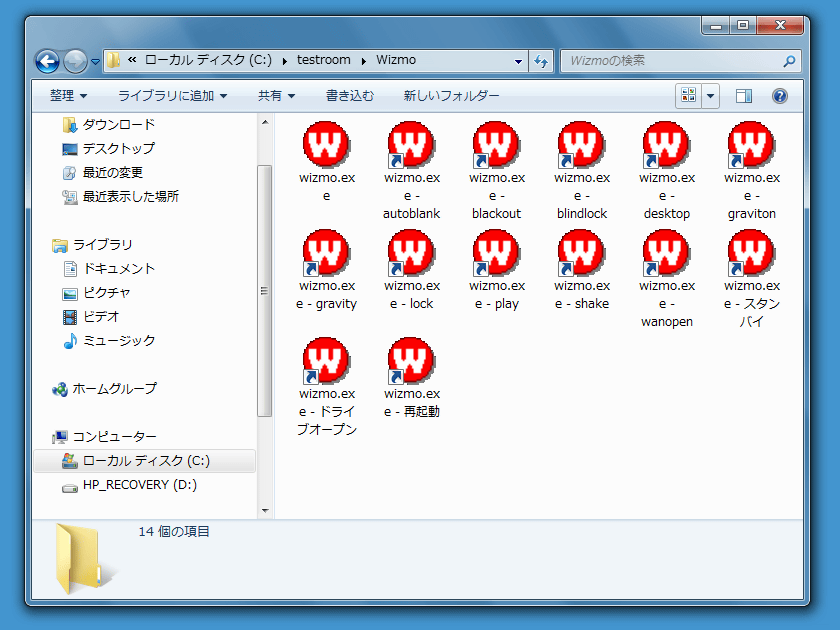The image size is (840, 630).
Task: Toggle the preview pane button
Action: pyautogui.click(x=744, y=96)
